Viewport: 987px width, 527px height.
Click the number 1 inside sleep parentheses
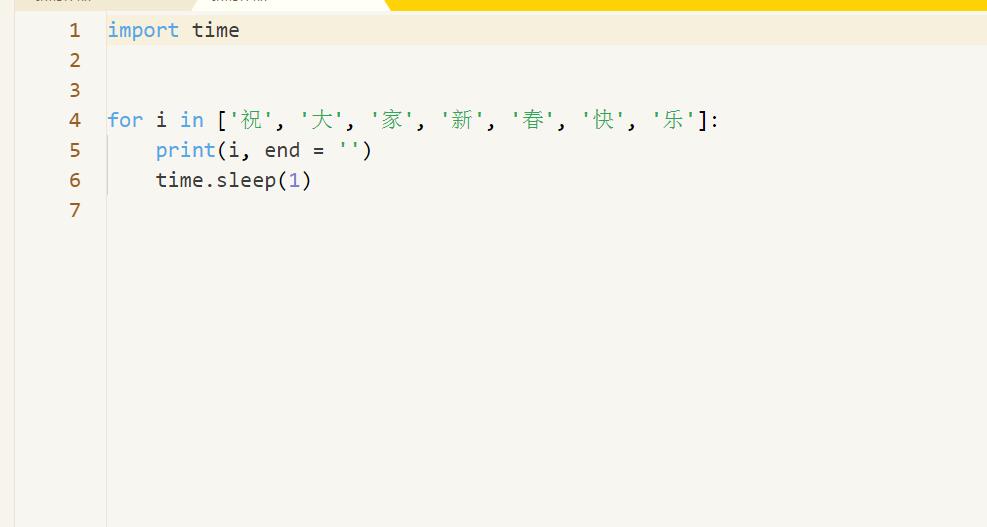pyautogui.click(x=294, y=181)
